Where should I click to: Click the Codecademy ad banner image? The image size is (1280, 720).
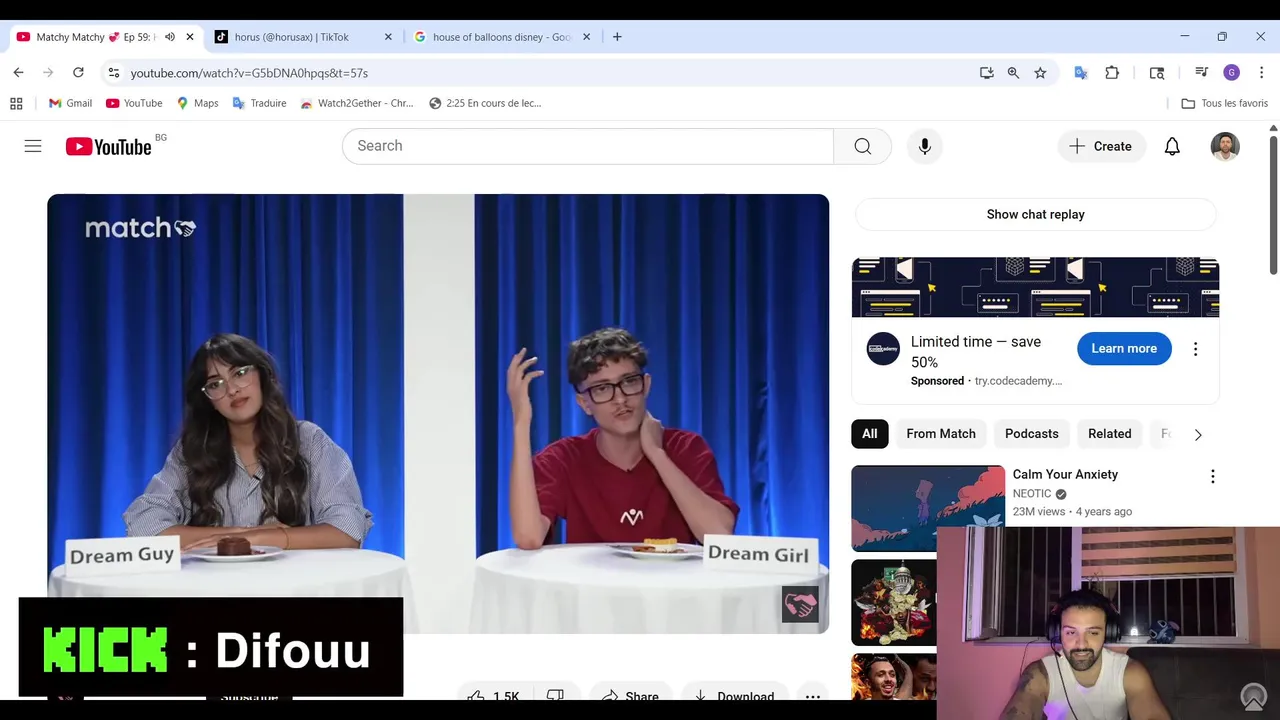pos(1035,287)
